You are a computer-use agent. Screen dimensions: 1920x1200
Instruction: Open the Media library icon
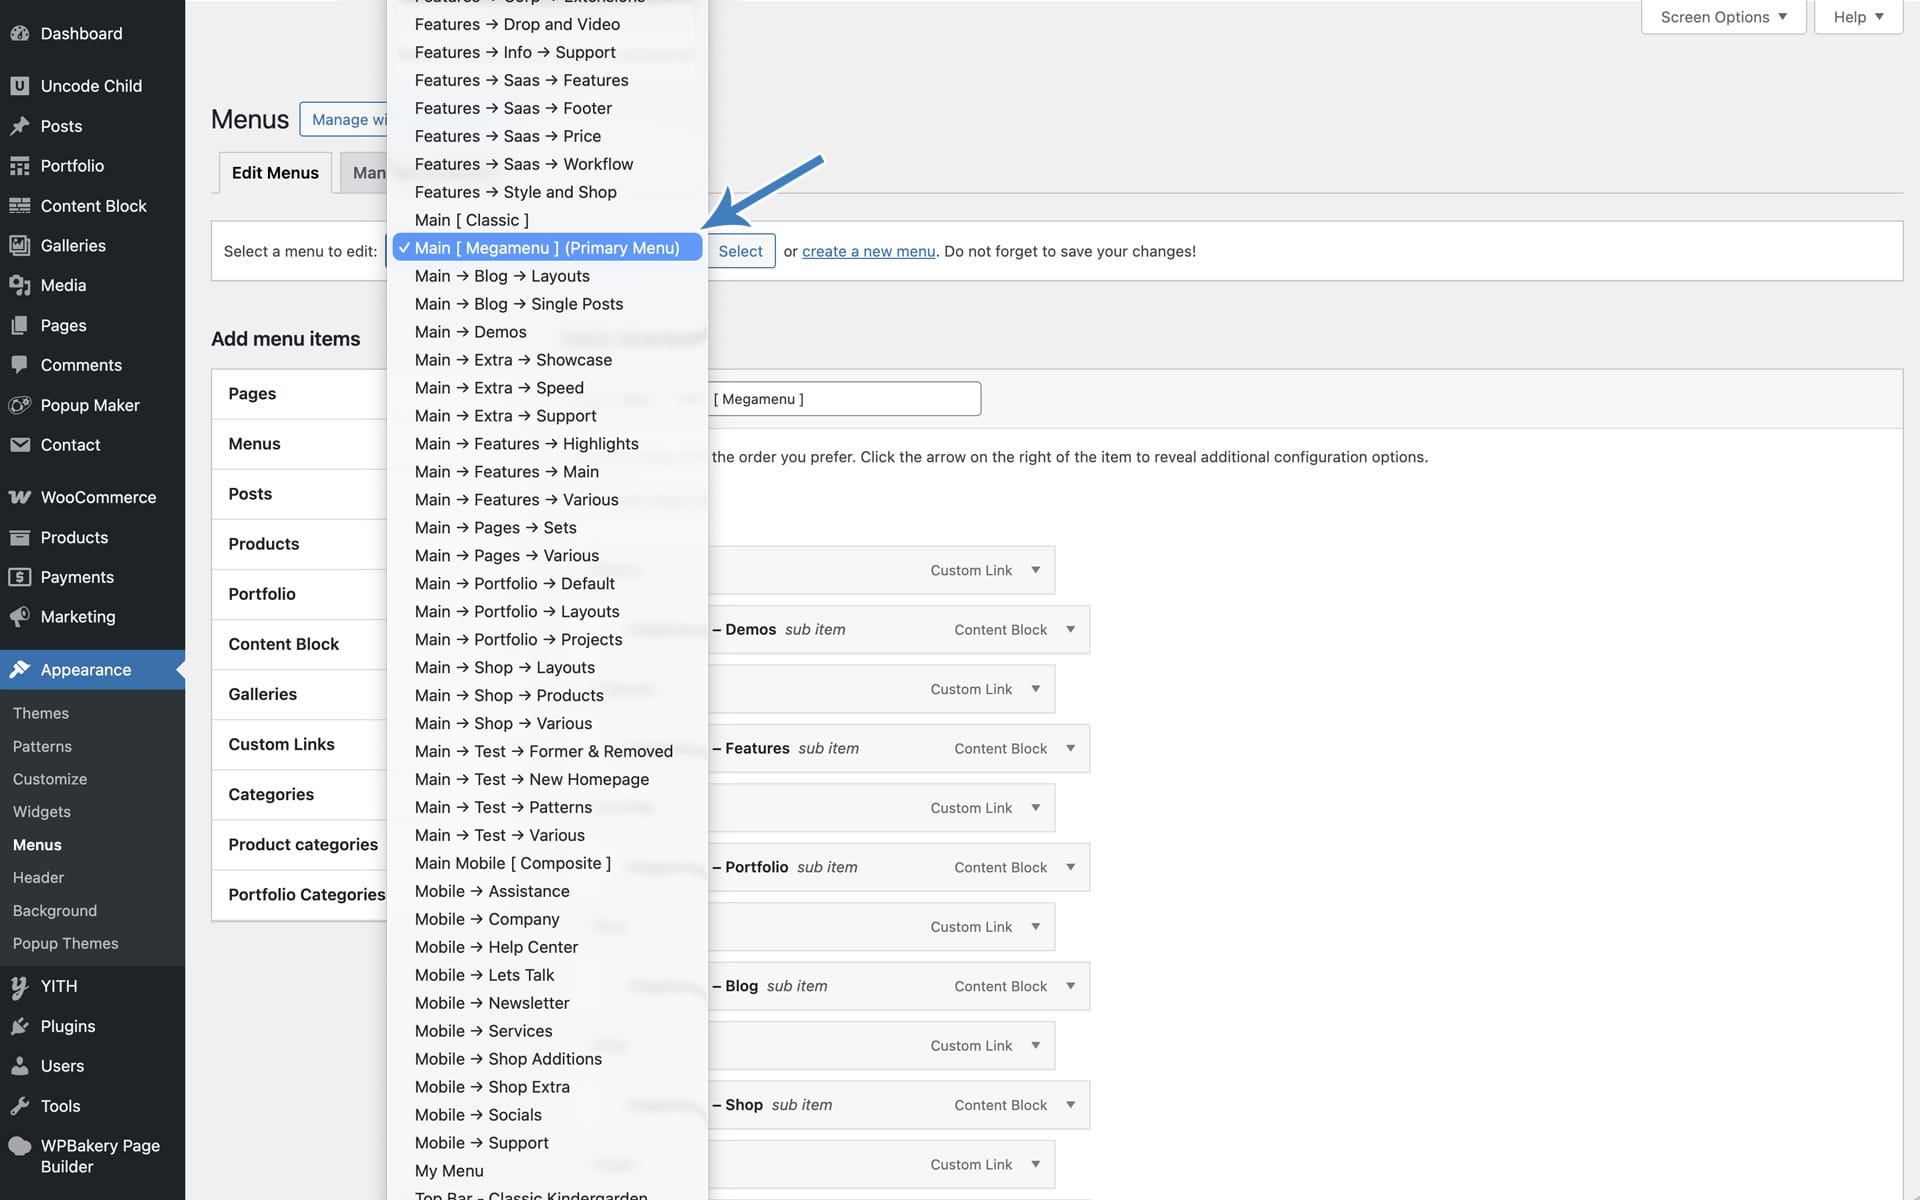[19, 285]
